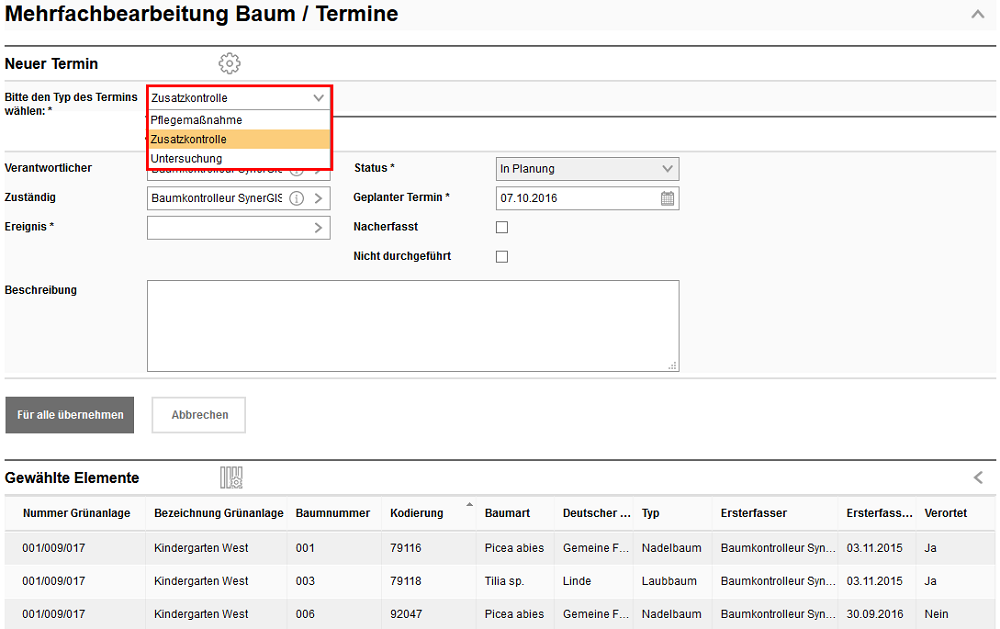1000x629 pixels.
Task: Open the Status dropdown In Planung
Action: tap(587, 169)
